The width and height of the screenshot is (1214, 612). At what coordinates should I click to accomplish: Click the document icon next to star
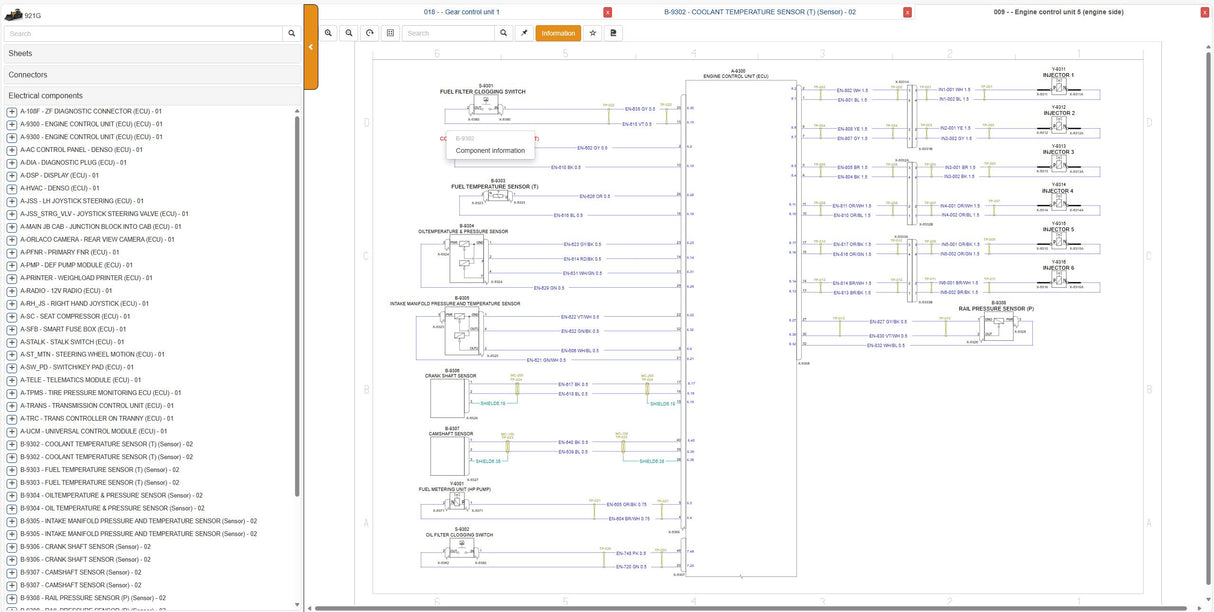(613, 33)
